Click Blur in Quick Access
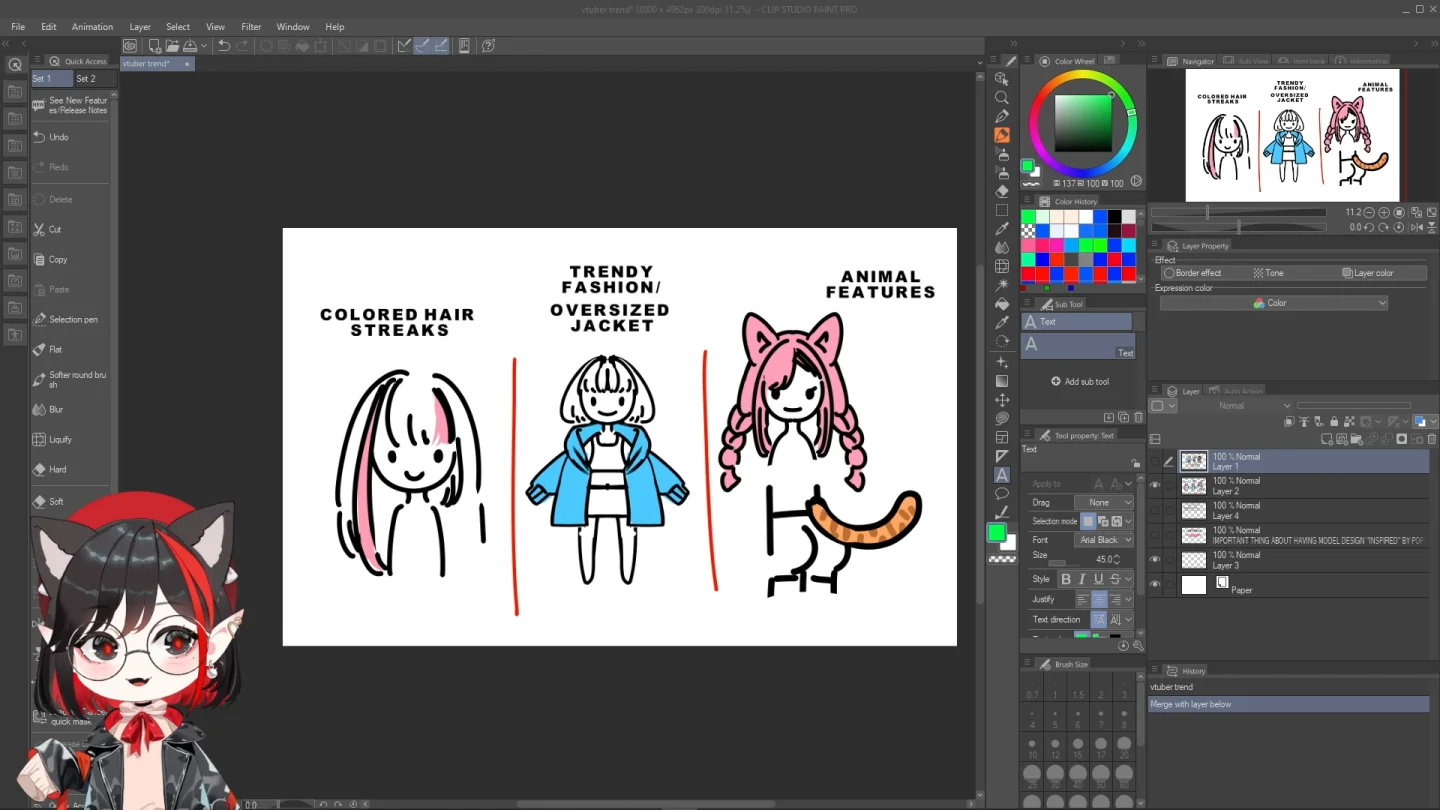 pyautogui.click(x=70, y=409)
